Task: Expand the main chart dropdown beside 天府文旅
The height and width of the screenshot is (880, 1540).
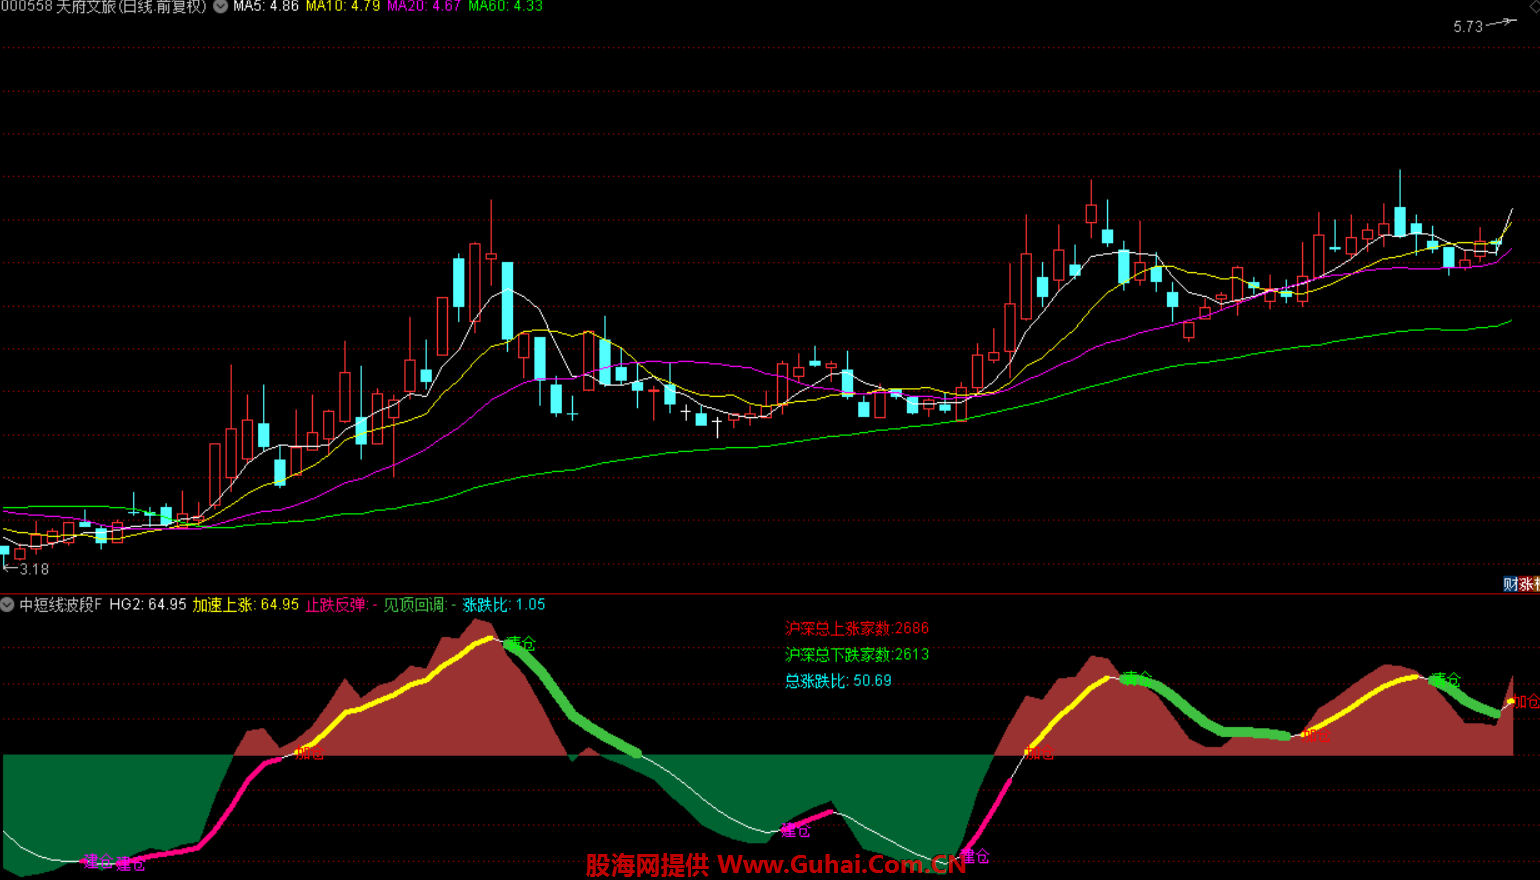Action: click(x=220, y=7)
